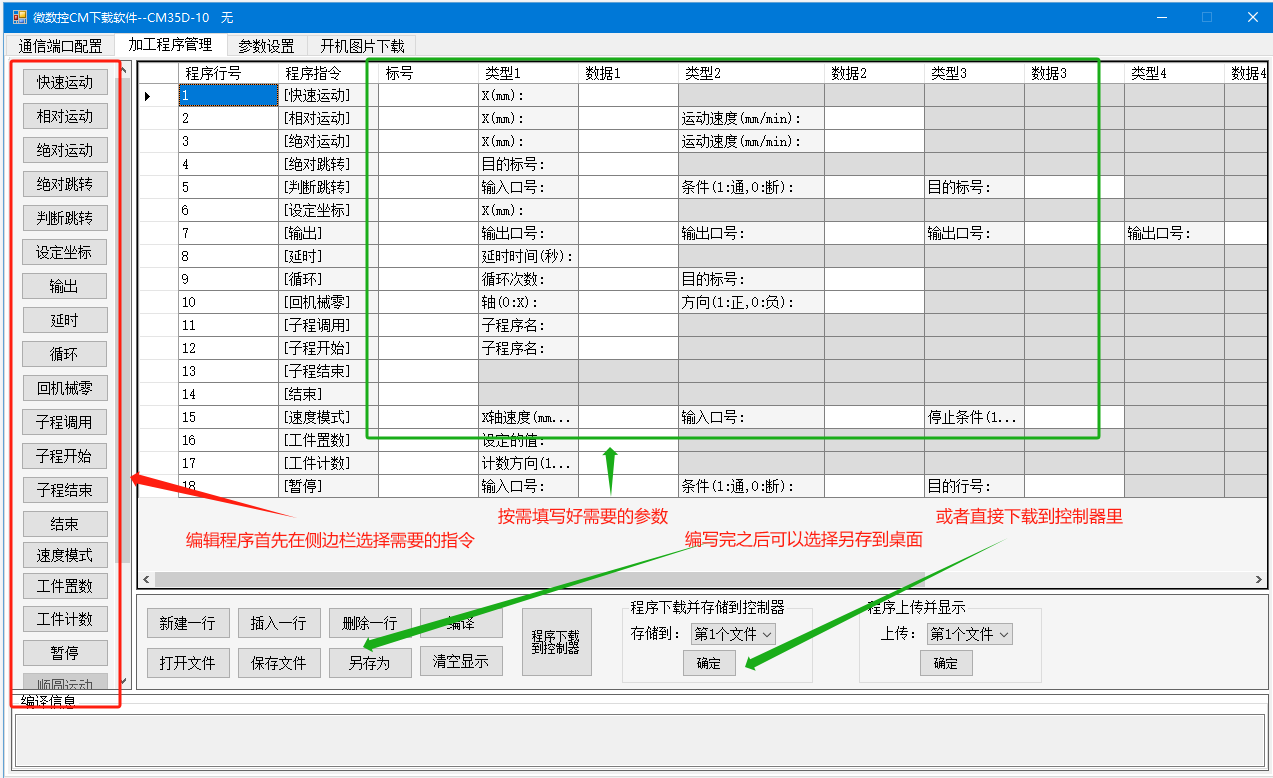Click the 类型1 column header
This screenshot has width=1273, height=778.
(529, 73)
